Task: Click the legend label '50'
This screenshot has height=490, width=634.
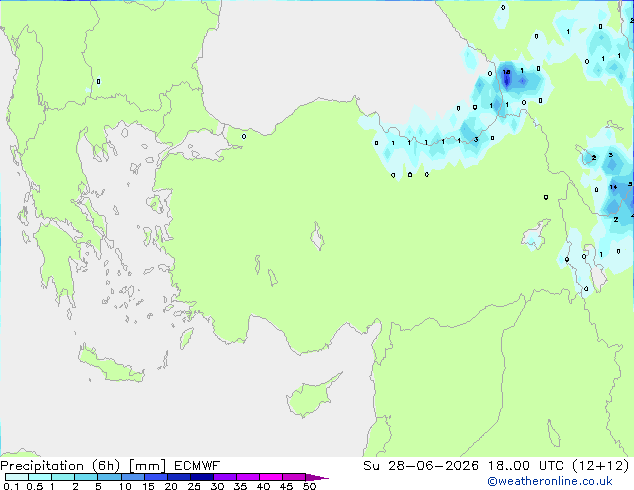Action: coord(310,486)
